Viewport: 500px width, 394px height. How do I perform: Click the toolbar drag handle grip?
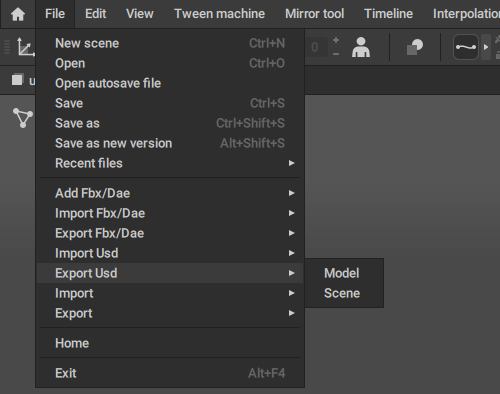(7, 47)
